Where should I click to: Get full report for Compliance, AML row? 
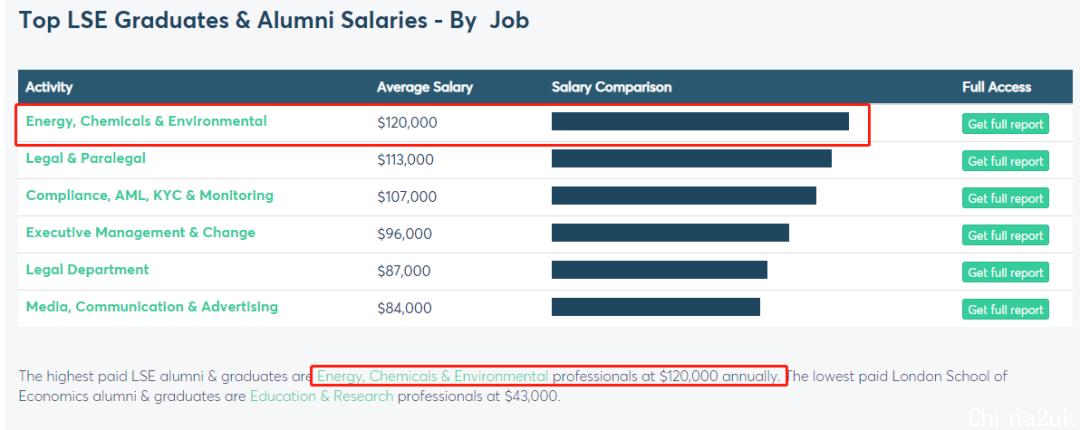coord(1006,198)
